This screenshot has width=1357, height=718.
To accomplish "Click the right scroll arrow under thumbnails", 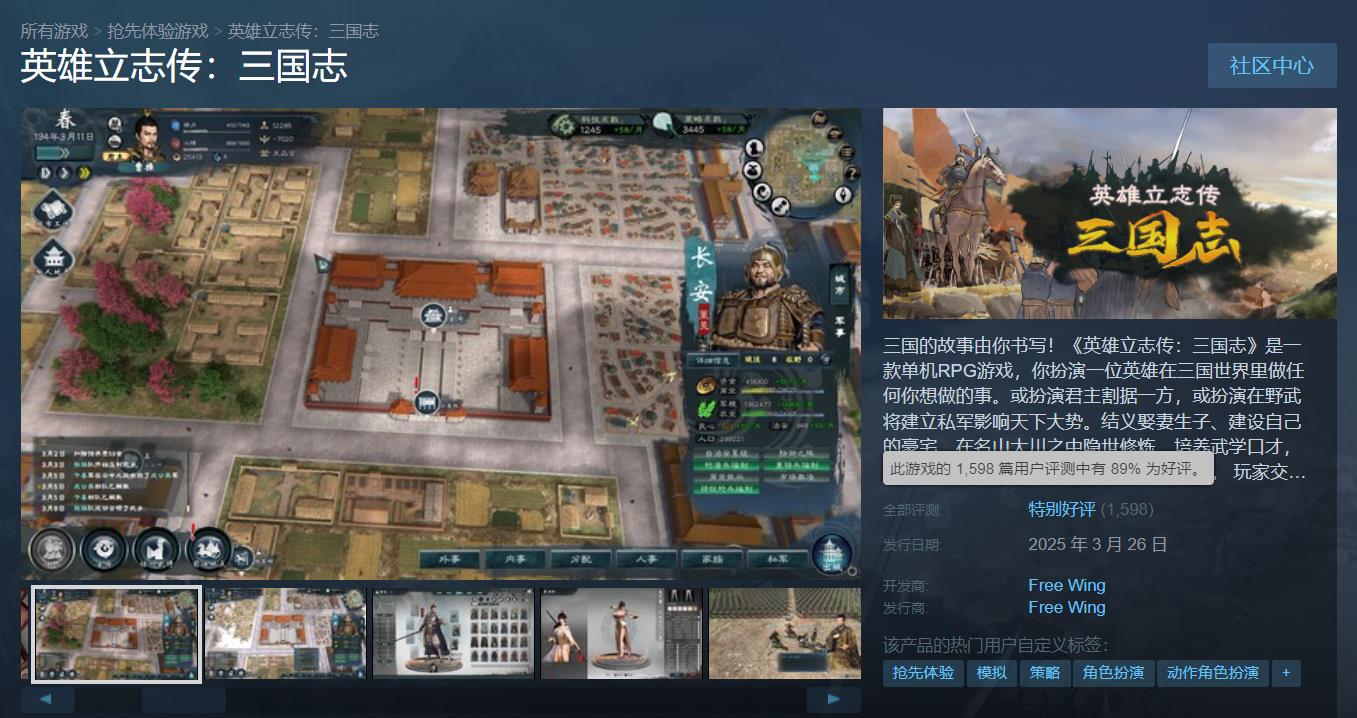I will 833,699.
